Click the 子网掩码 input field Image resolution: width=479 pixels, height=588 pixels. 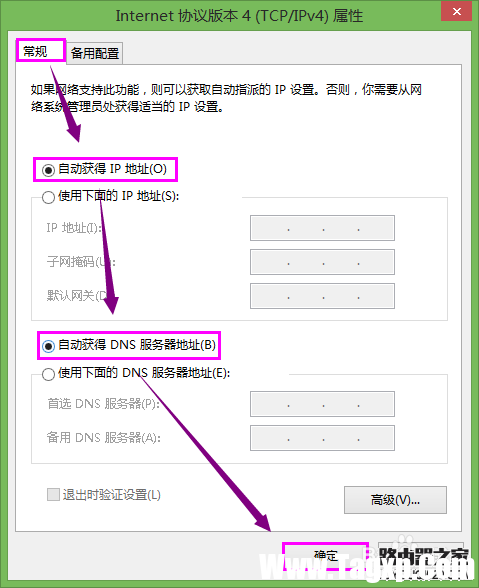[x=322, y=262]
